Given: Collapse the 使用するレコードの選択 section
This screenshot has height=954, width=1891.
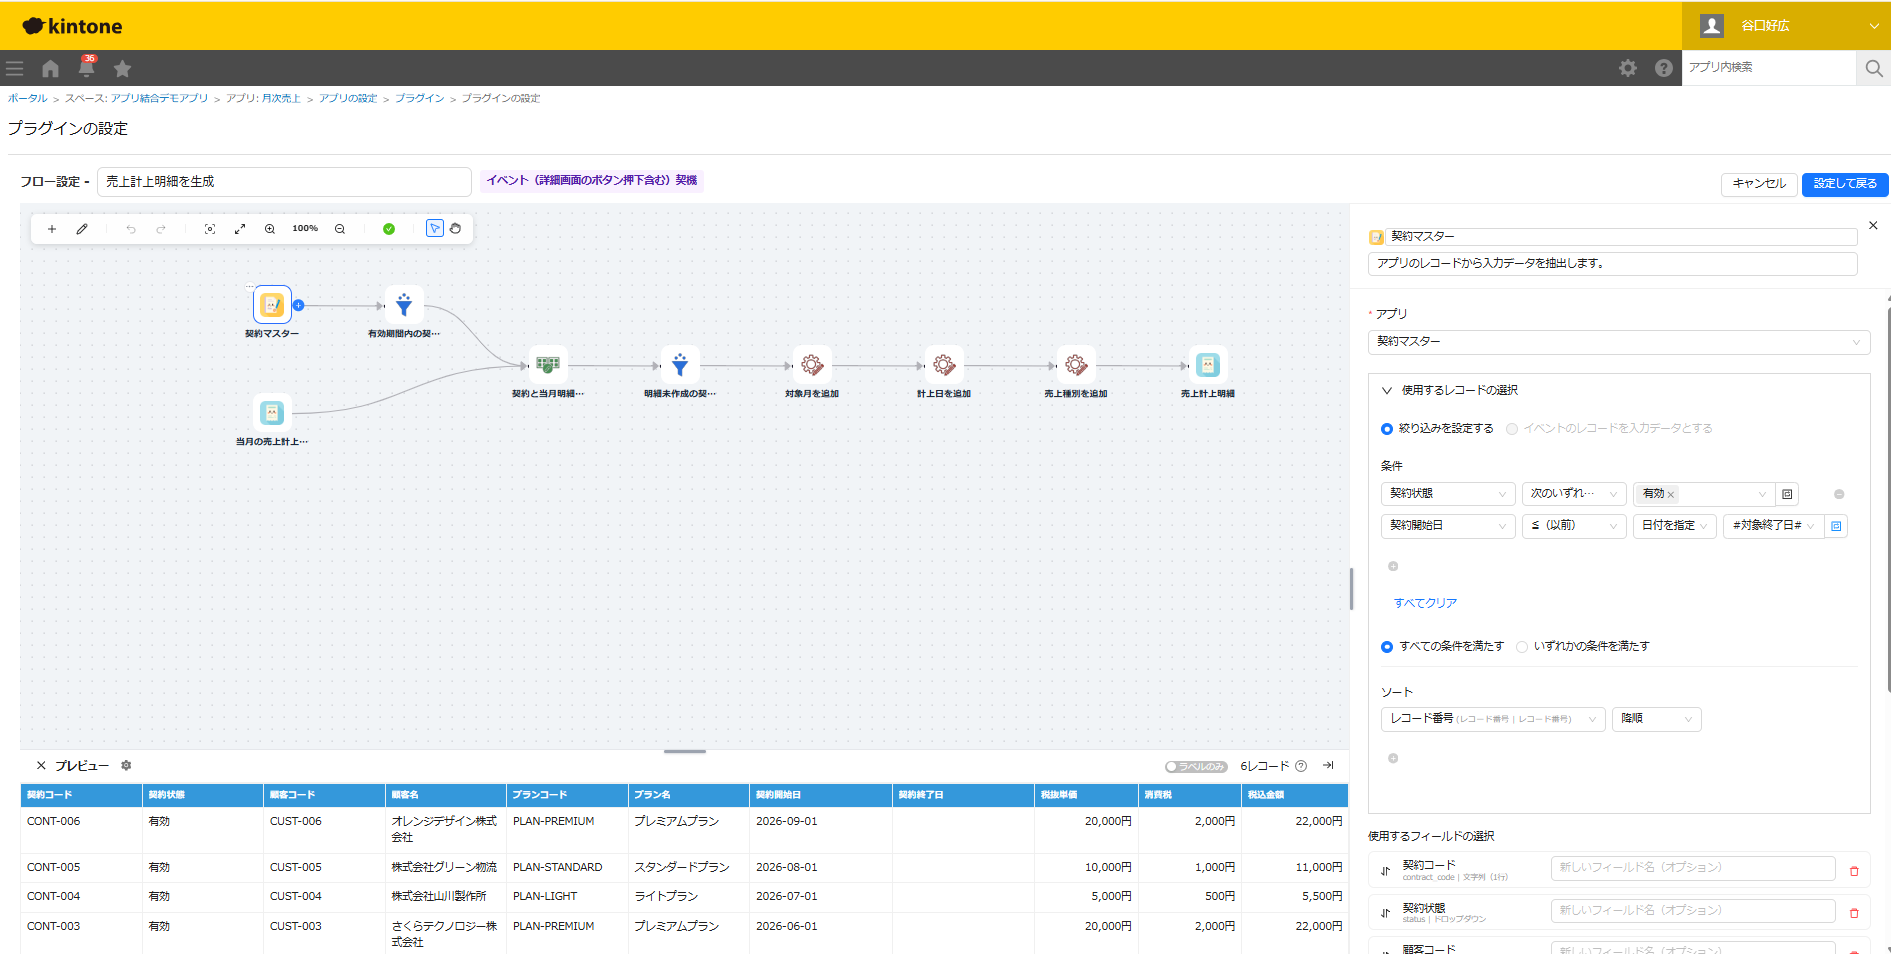Looking at the screenshot, I should [x=1387, y=391].
